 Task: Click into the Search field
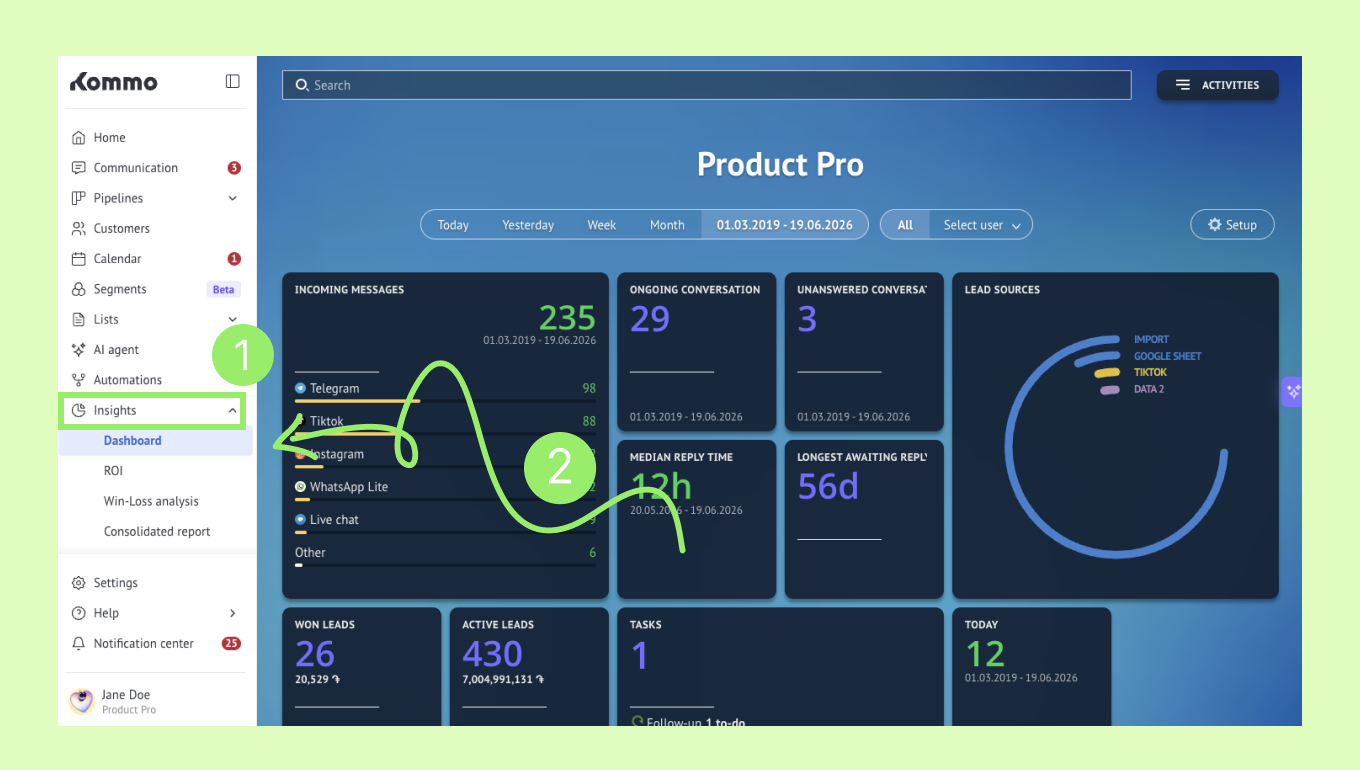(x=707, y=85)
